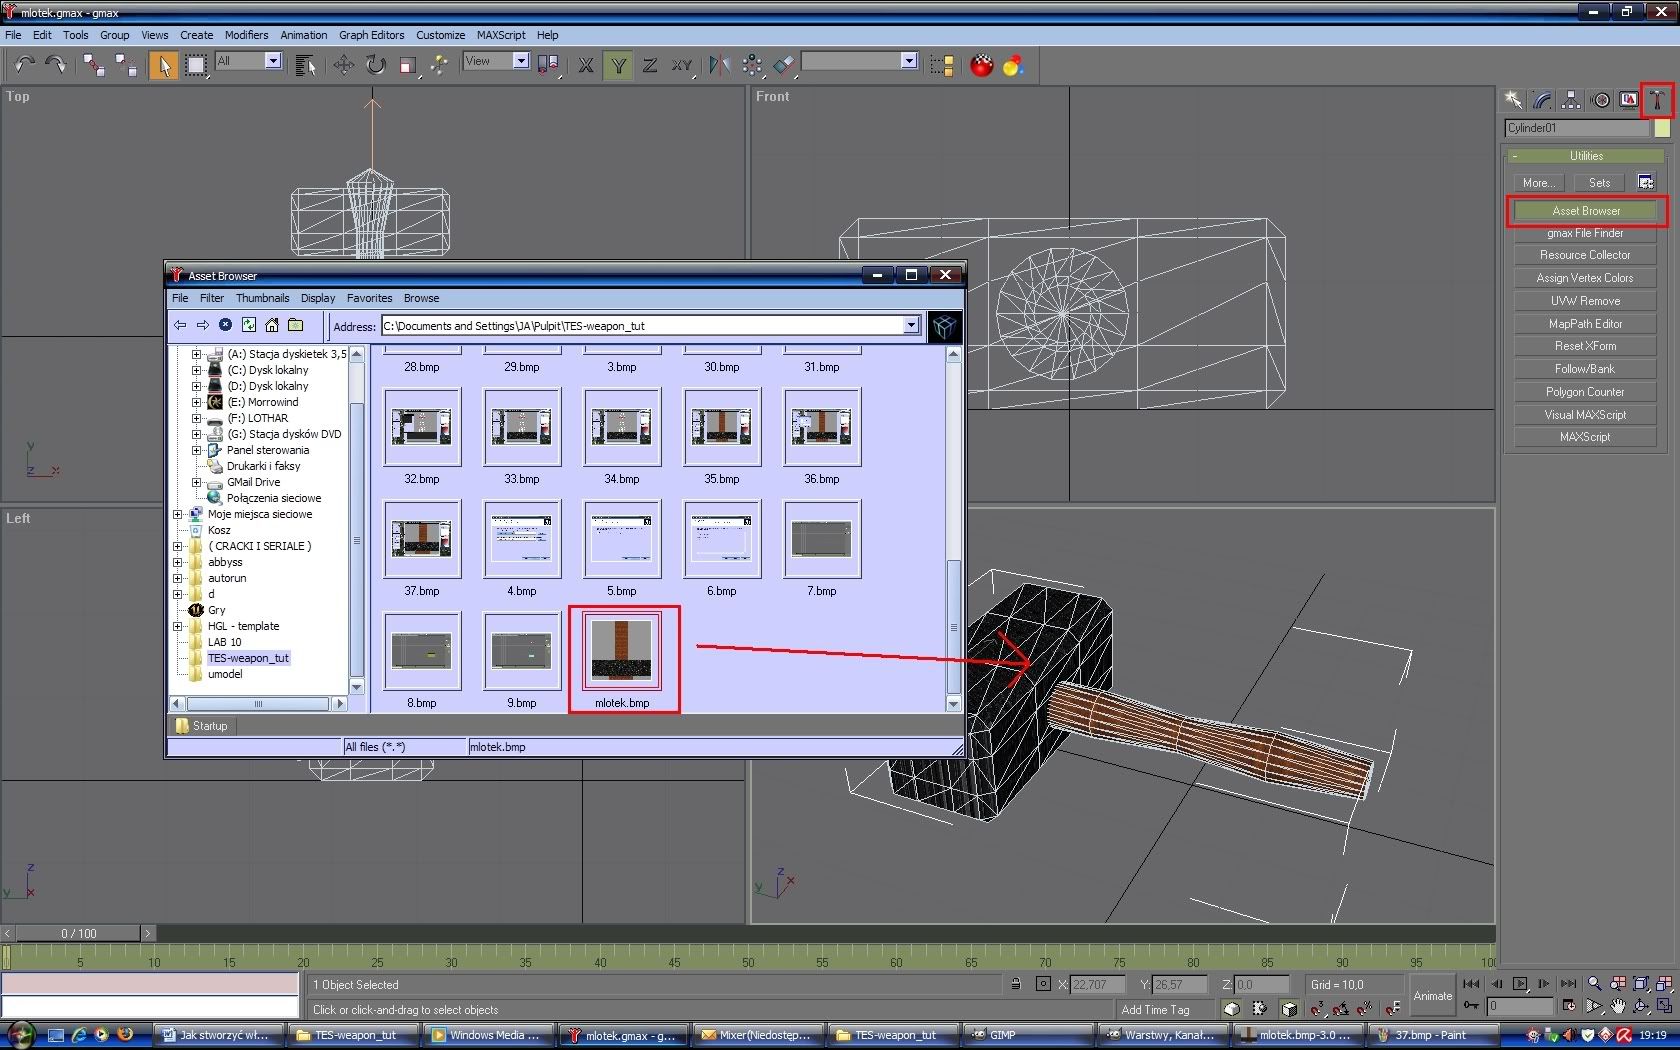Open the Create command panel tab
The image size is (1680, 1050).
point(1513,99)
